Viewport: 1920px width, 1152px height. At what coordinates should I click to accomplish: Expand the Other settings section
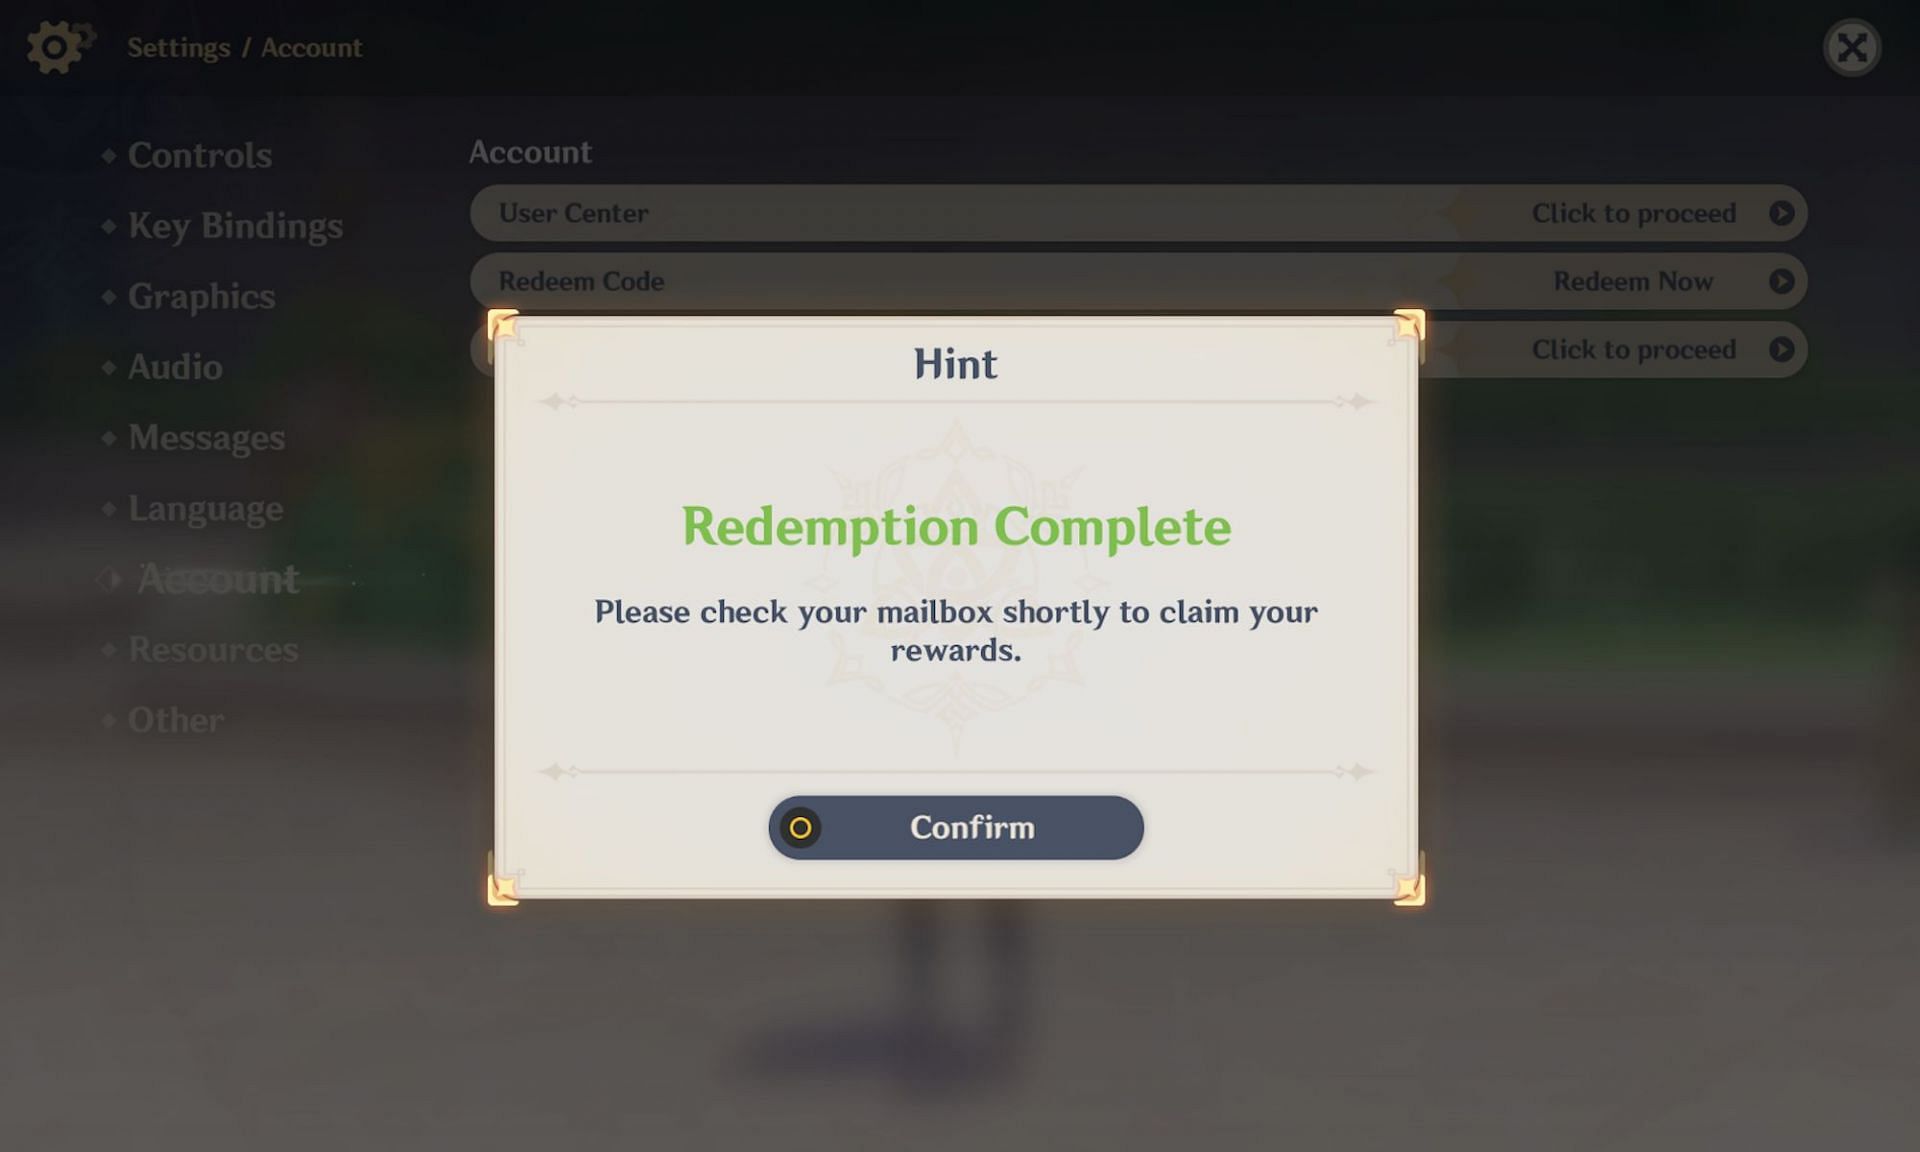pyautogui.click(x=176, y=719)
